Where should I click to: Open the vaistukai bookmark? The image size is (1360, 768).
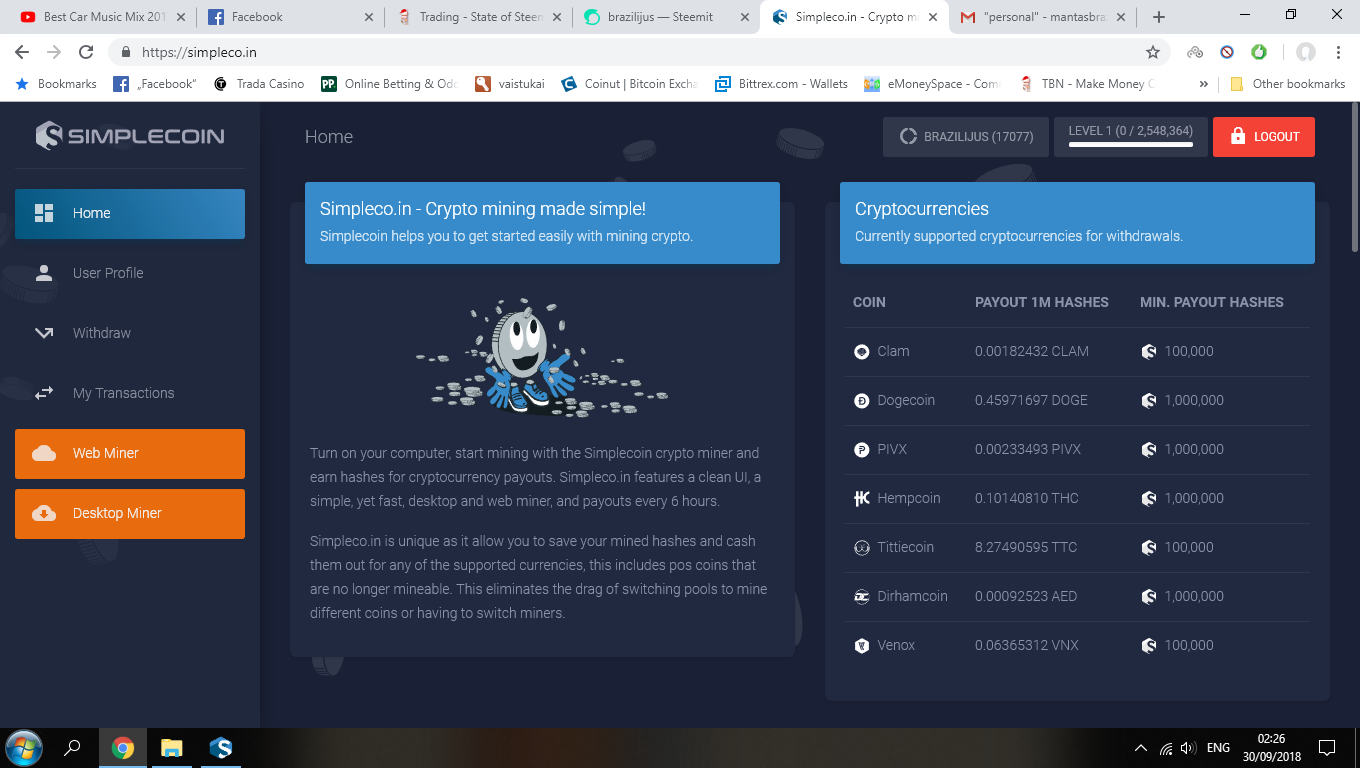tap(510, 84)
